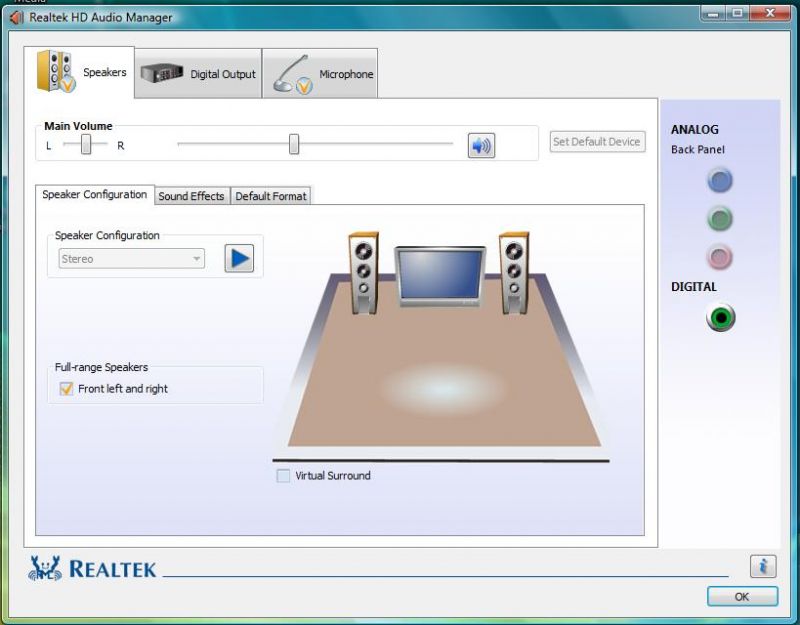Play the speaker configuration test sound
This screenshot has height=625, width=800.
tap(239, 259)
